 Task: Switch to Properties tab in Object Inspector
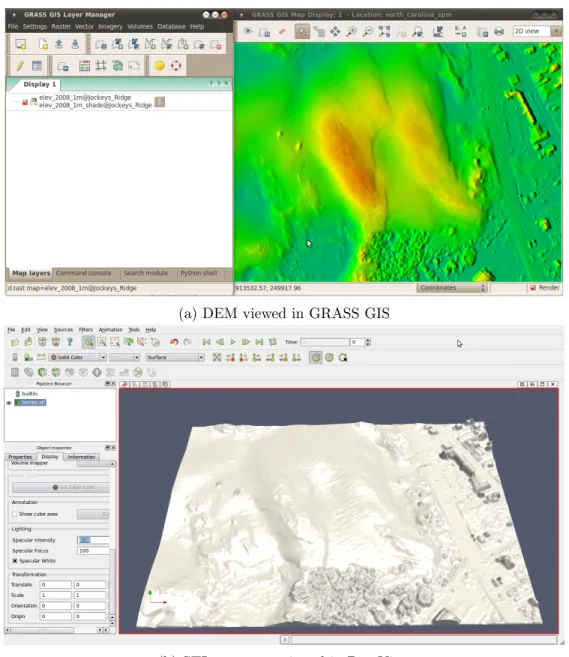[x=20, y=457]
